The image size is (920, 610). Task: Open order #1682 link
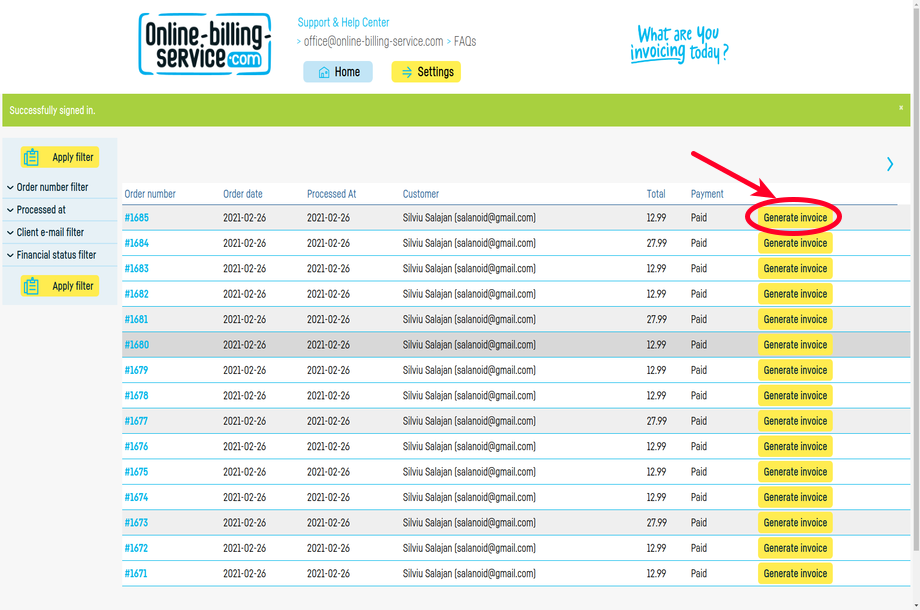pyautogui.click(x=137, y=294)
